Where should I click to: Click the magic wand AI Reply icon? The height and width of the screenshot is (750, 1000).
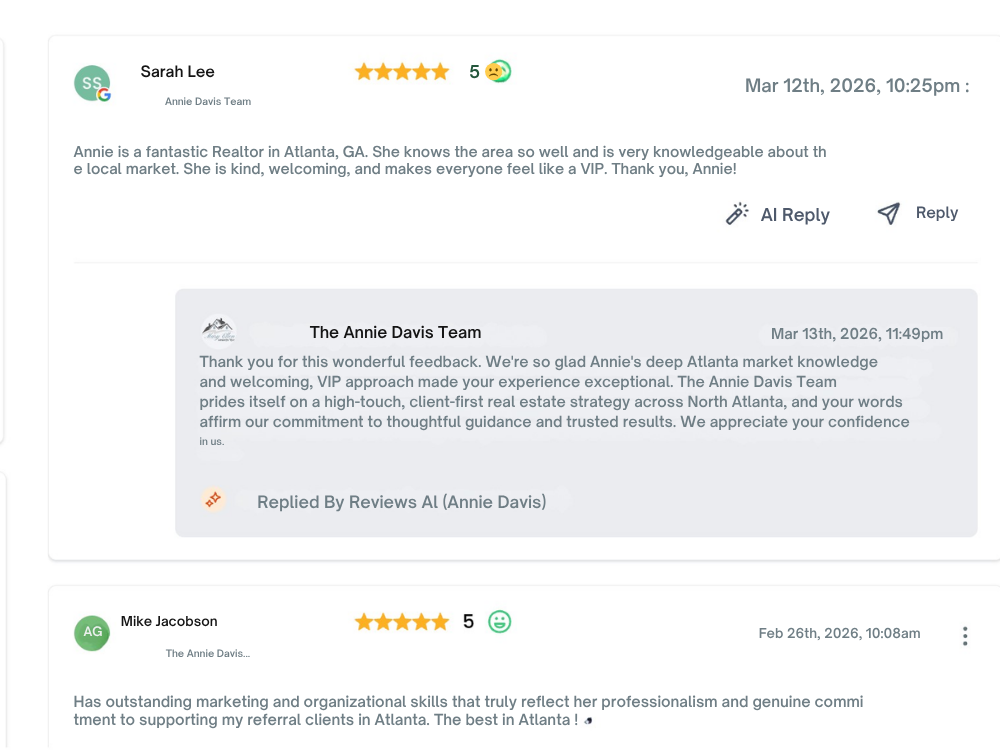737,212
